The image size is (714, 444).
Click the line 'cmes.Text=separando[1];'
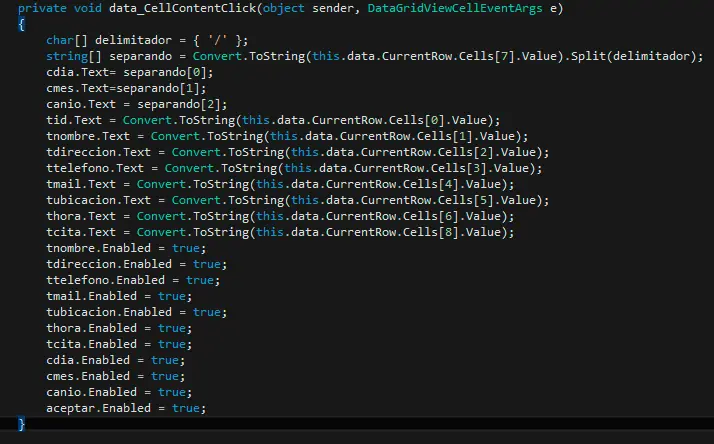pyautogui.click(x=126, y=88)
